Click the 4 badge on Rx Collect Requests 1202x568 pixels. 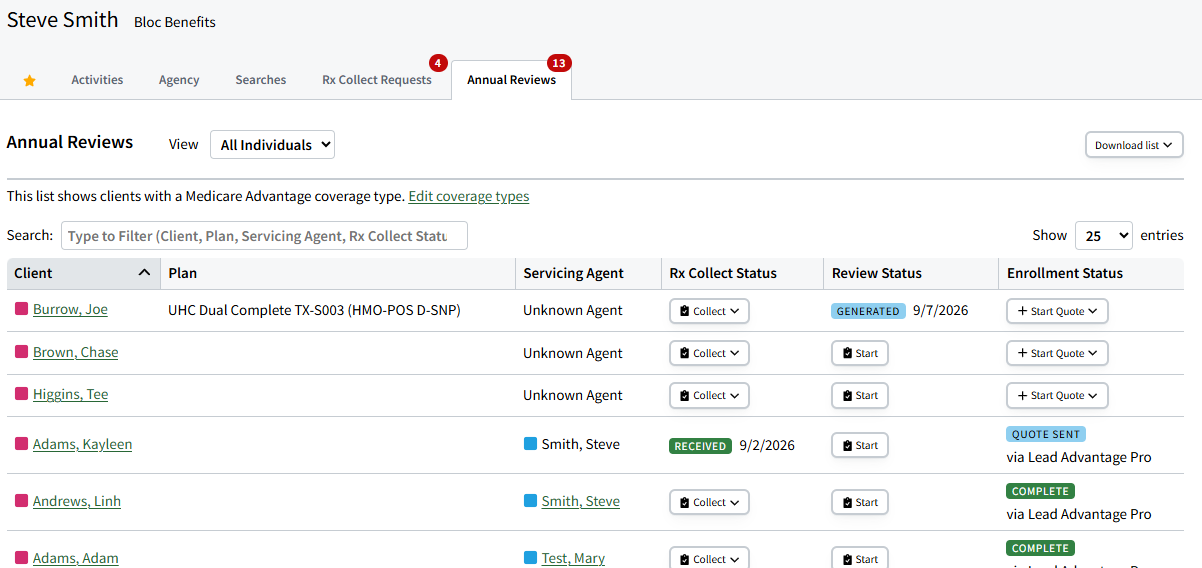pyautogui.click(x=438, y=63)
